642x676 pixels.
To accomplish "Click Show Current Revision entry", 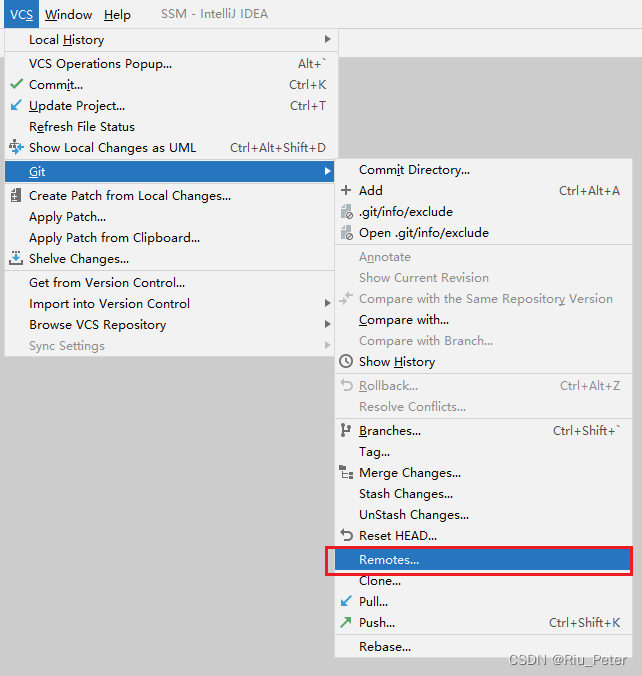I will point(483,278).
